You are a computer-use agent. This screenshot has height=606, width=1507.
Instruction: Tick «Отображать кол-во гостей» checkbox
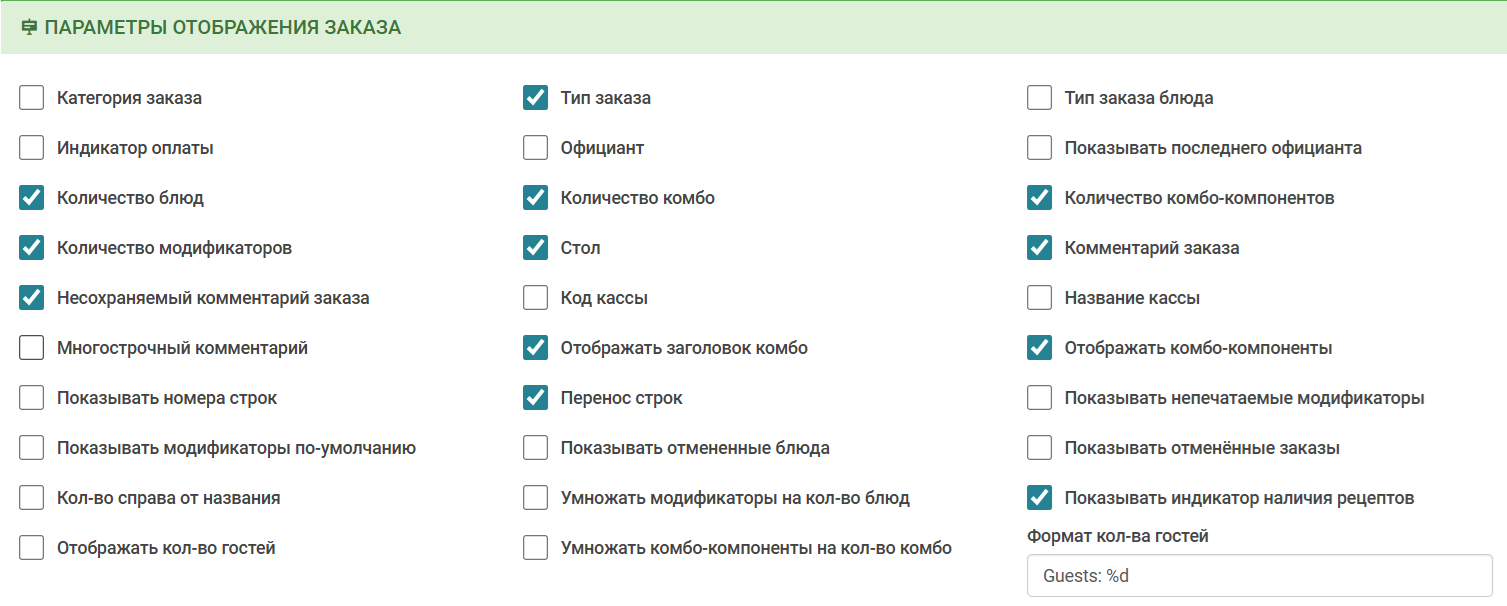32,548
